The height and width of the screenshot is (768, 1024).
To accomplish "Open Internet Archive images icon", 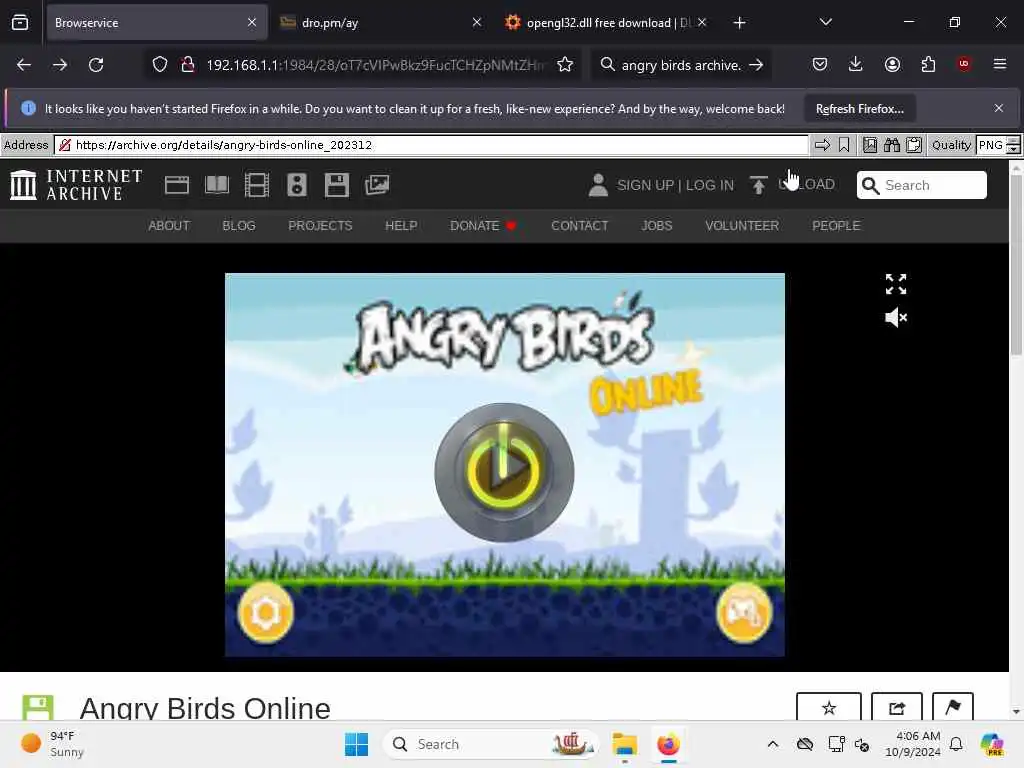I will (377, 185).
